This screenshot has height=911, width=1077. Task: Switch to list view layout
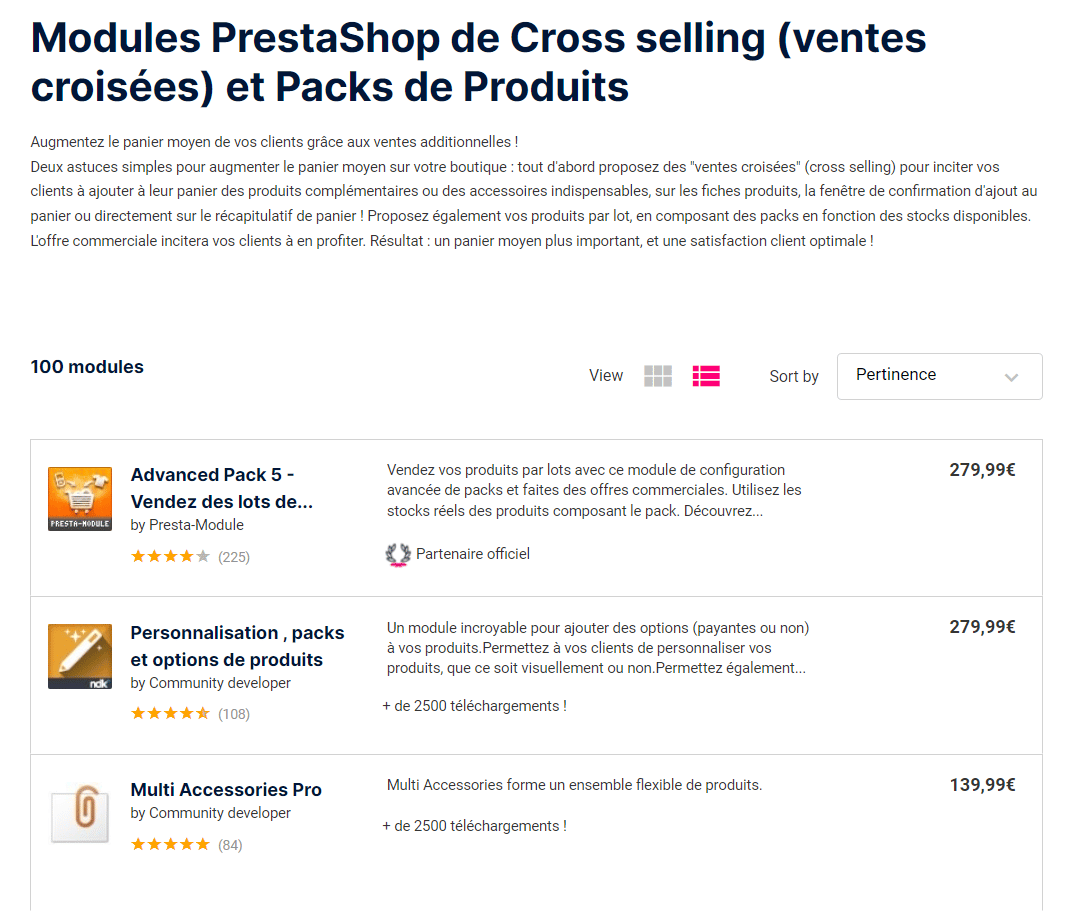[706, 376]
